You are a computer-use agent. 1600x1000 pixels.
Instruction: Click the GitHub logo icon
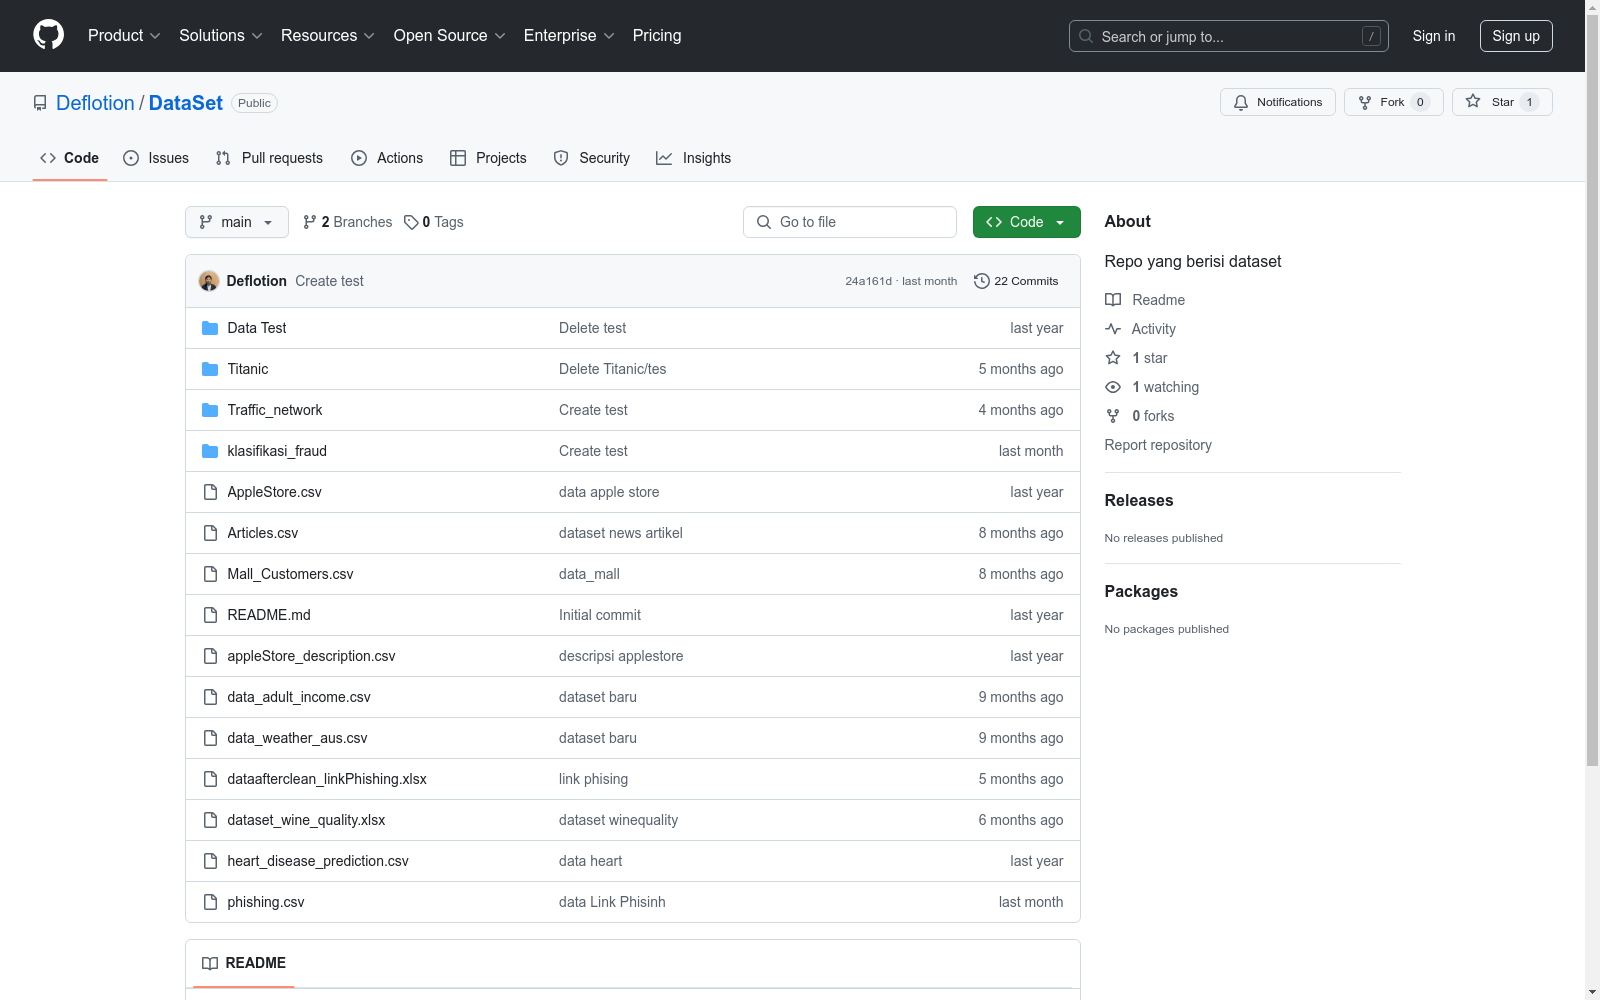tap(48, 35)
